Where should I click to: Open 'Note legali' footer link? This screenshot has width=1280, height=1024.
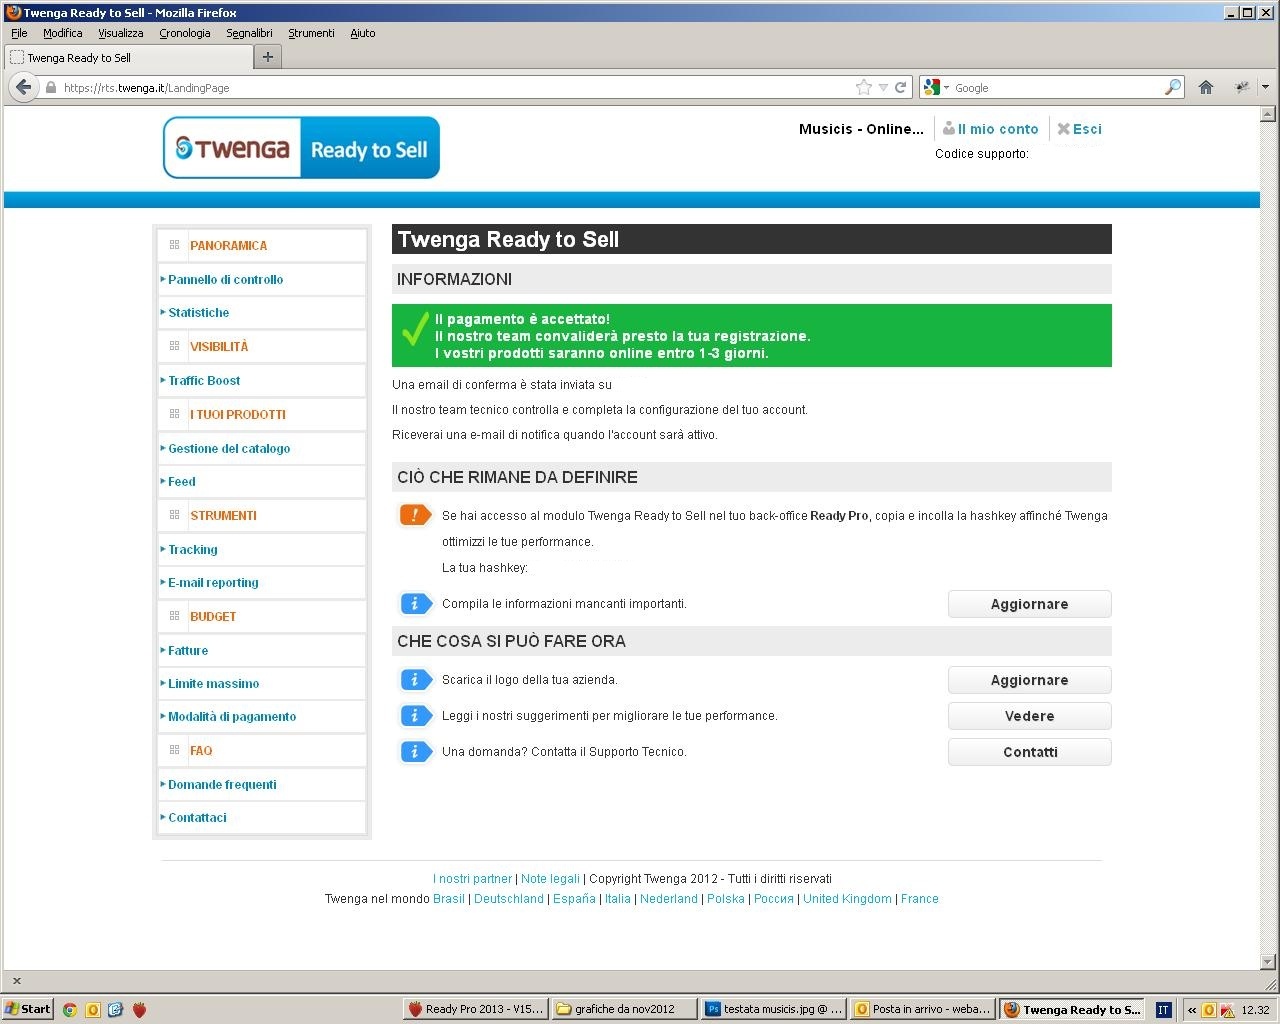click(x=550, y=879)
